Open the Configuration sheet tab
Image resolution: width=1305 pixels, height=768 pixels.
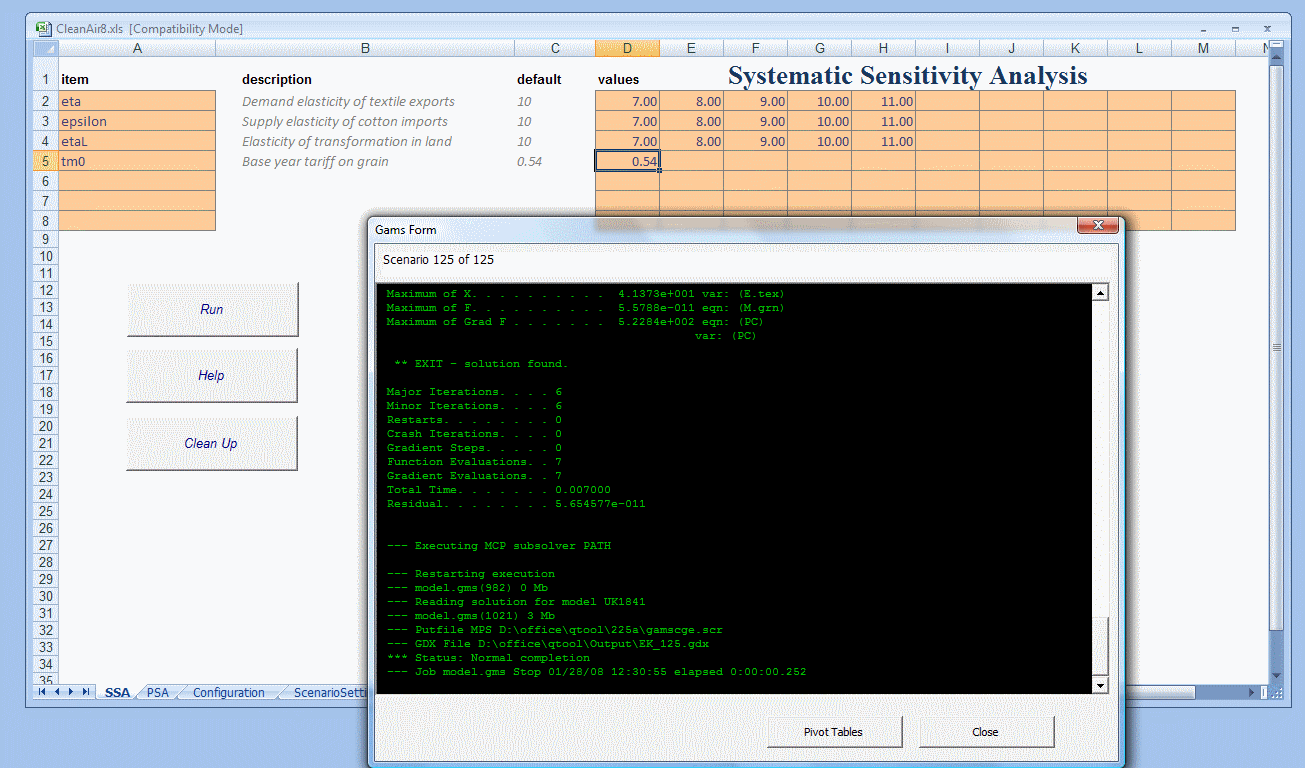(x=228, y=692)
